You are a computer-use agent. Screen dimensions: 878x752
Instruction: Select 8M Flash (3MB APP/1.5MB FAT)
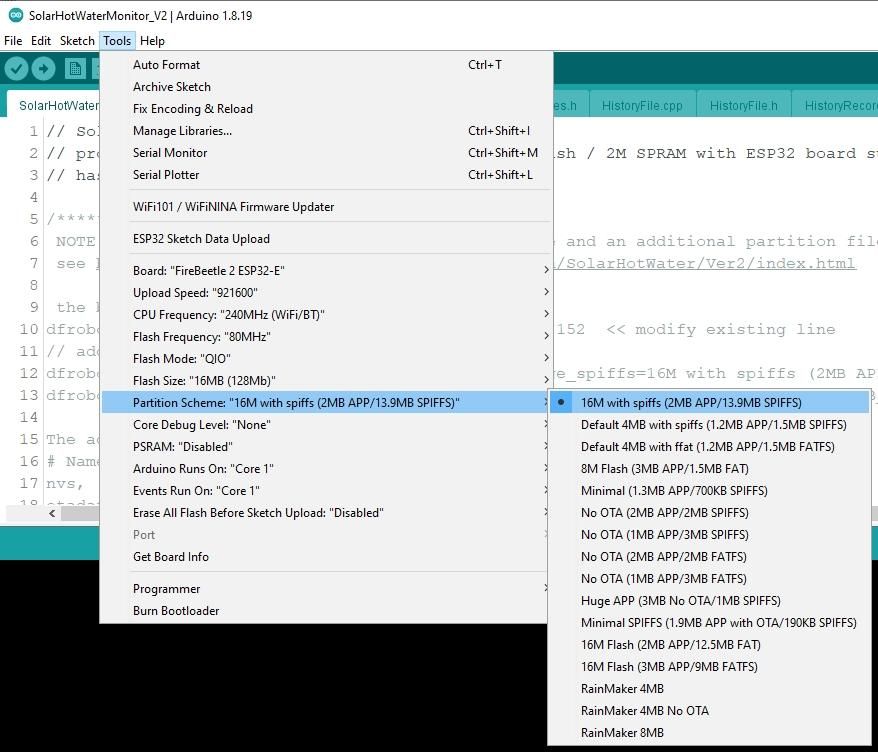pos(709,469)
